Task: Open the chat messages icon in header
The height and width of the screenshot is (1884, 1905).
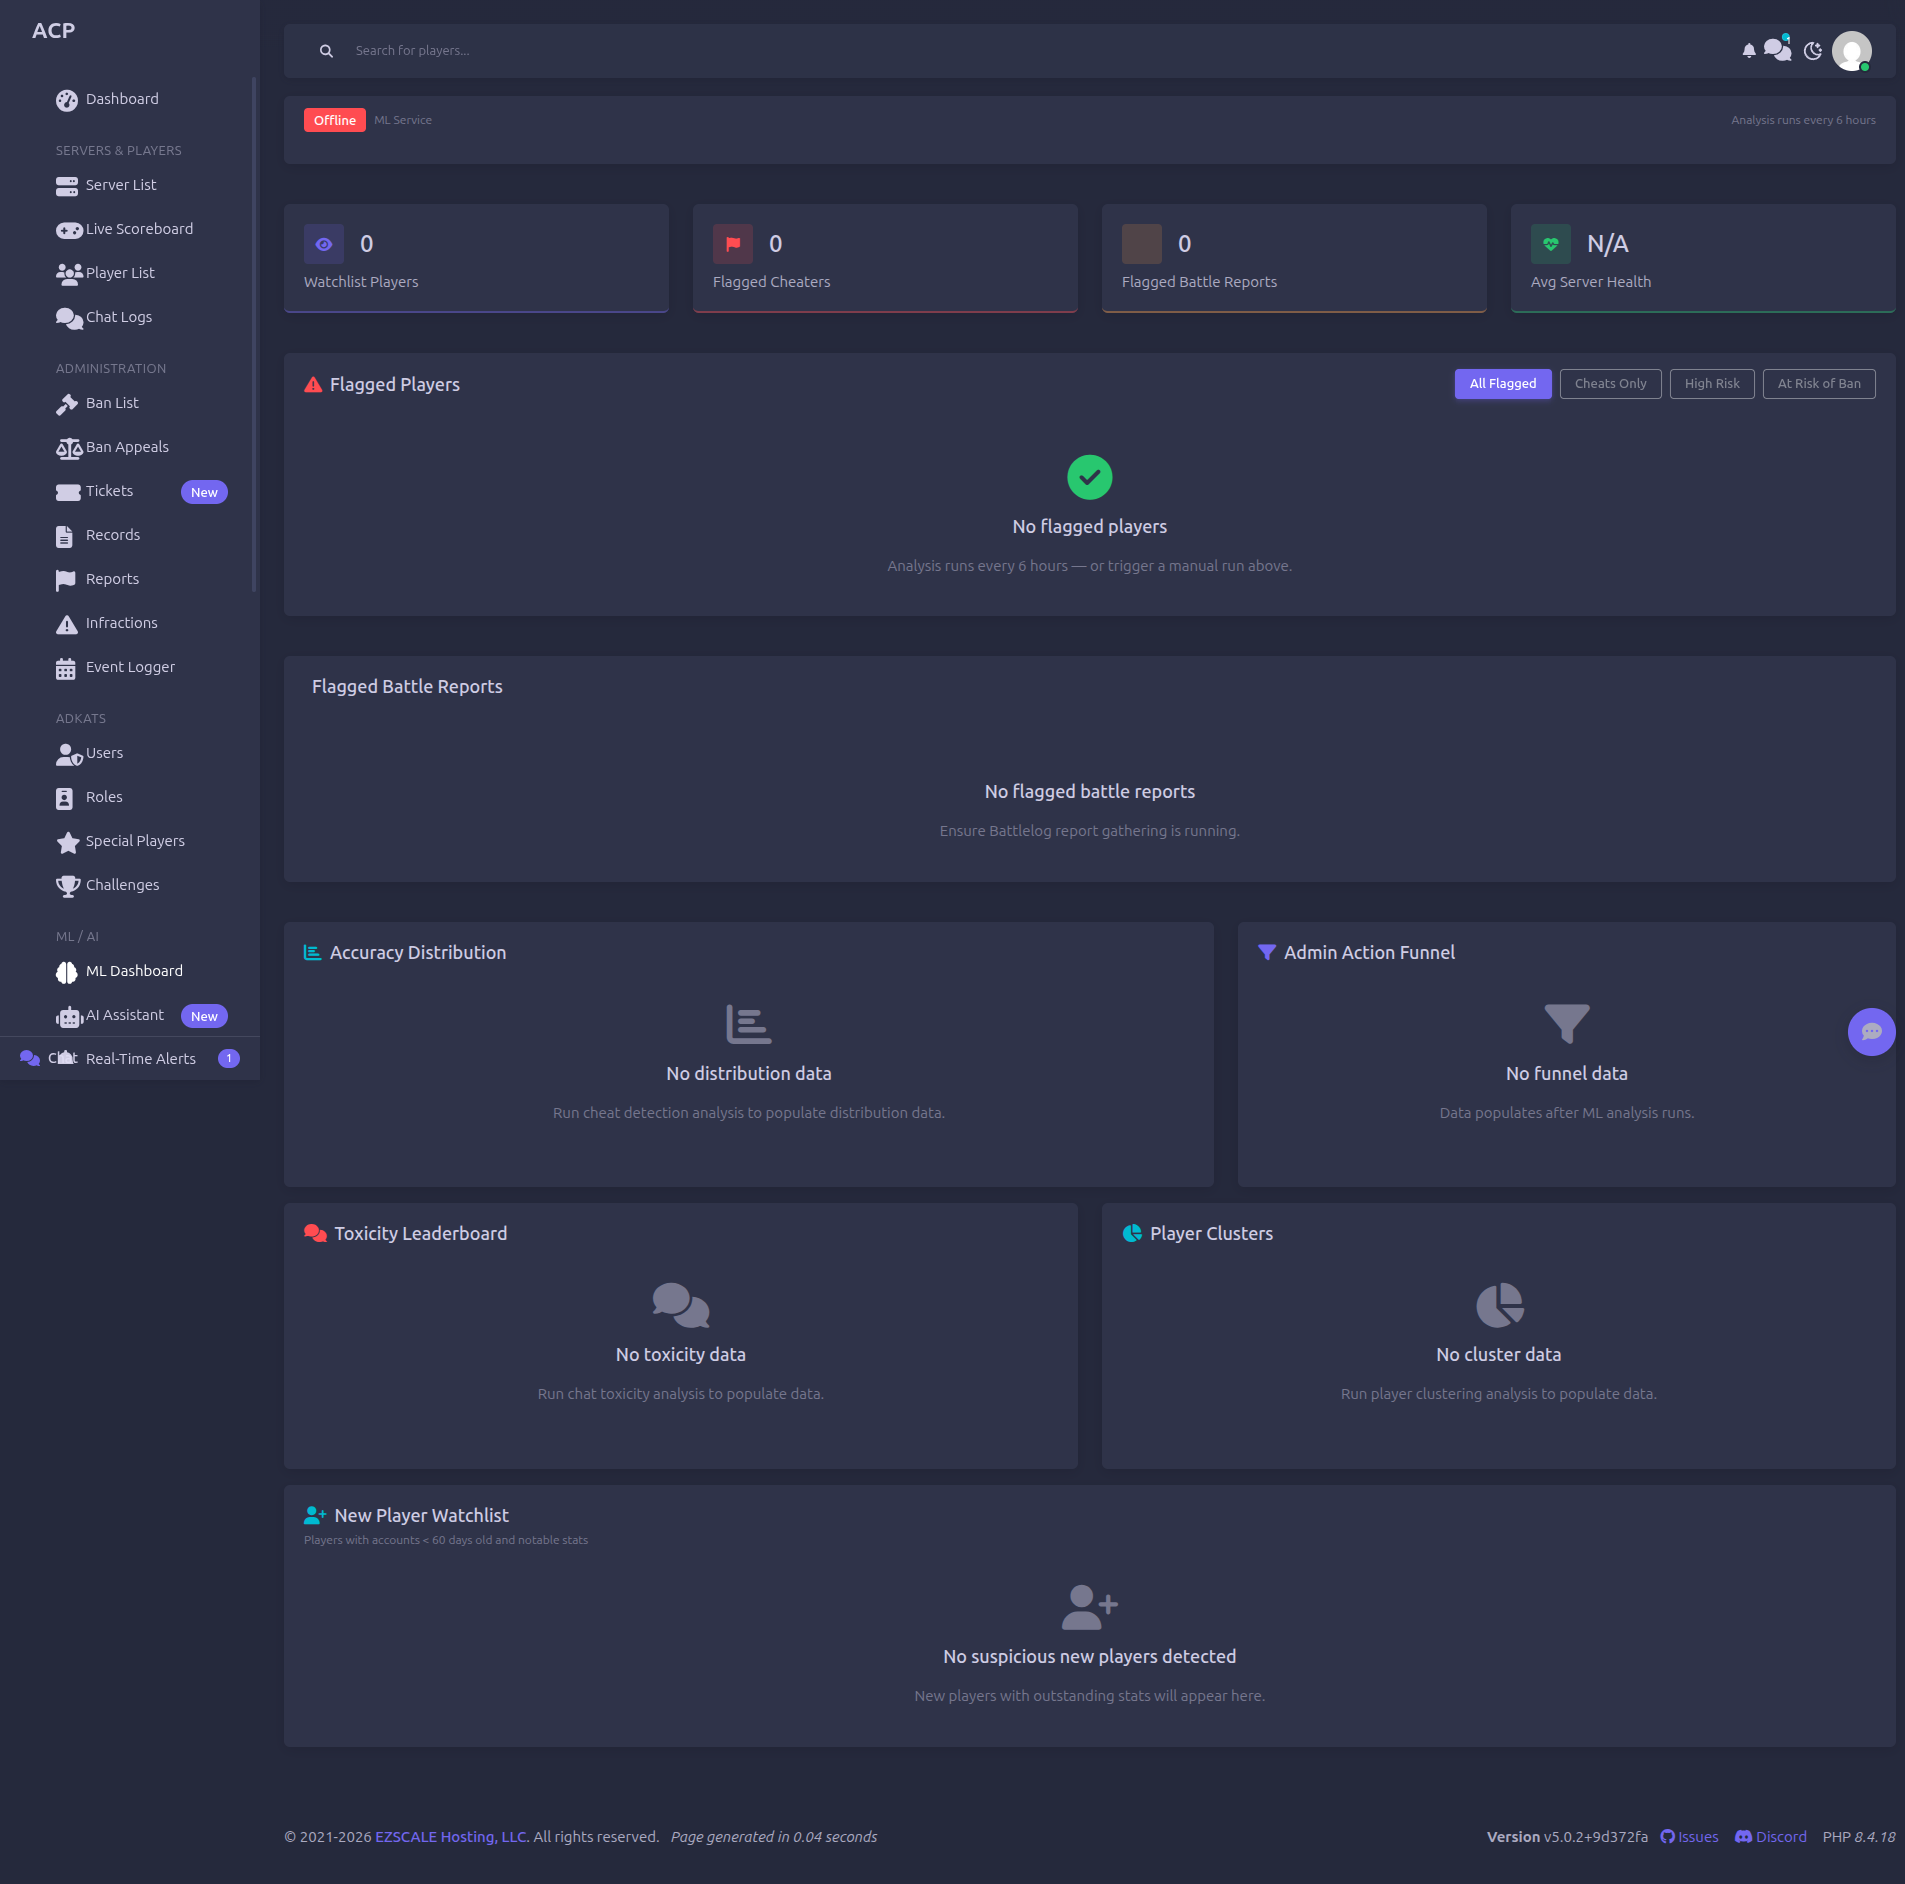Action: pyautogui.click(x=1777, y=49)
